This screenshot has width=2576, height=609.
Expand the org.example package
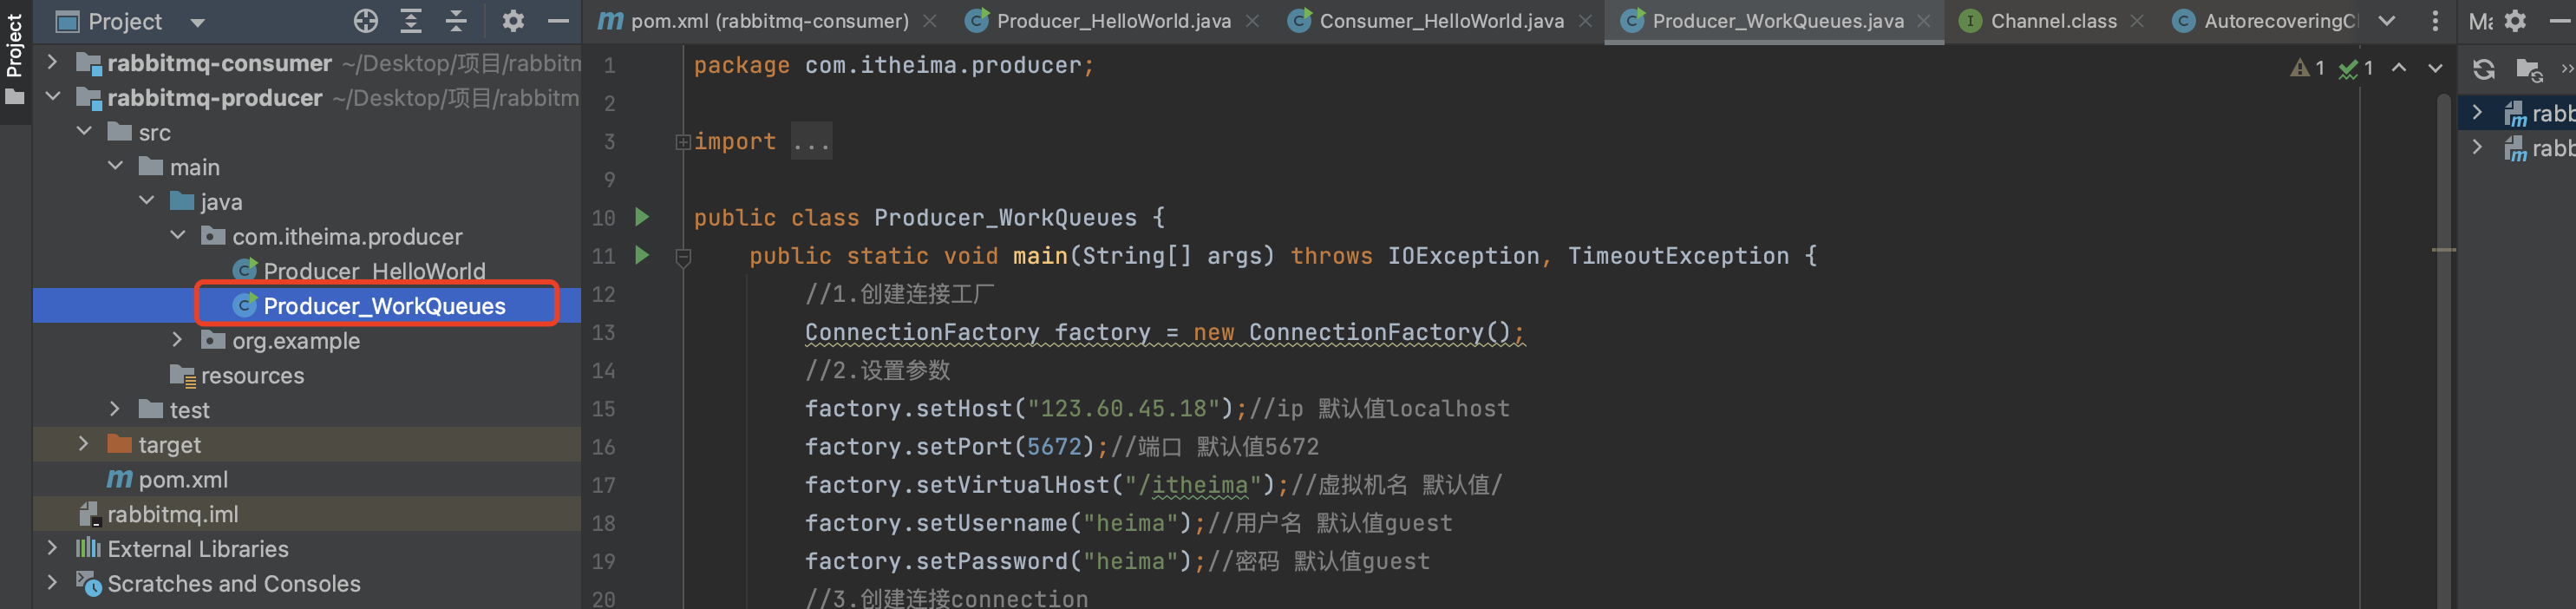[x=177, y=340]
